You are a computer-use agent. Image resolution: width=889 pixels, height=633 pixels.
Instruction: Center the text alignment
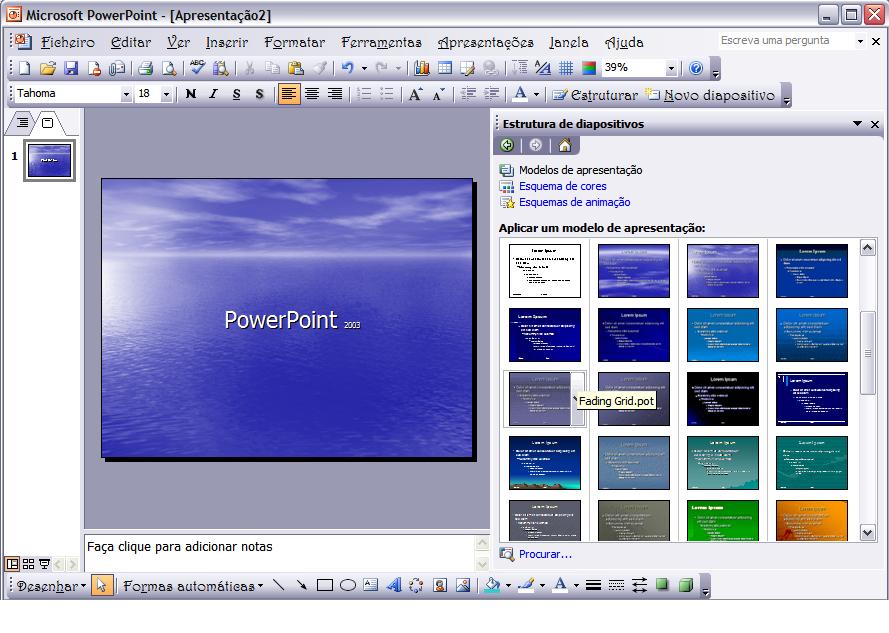[312, 94]
